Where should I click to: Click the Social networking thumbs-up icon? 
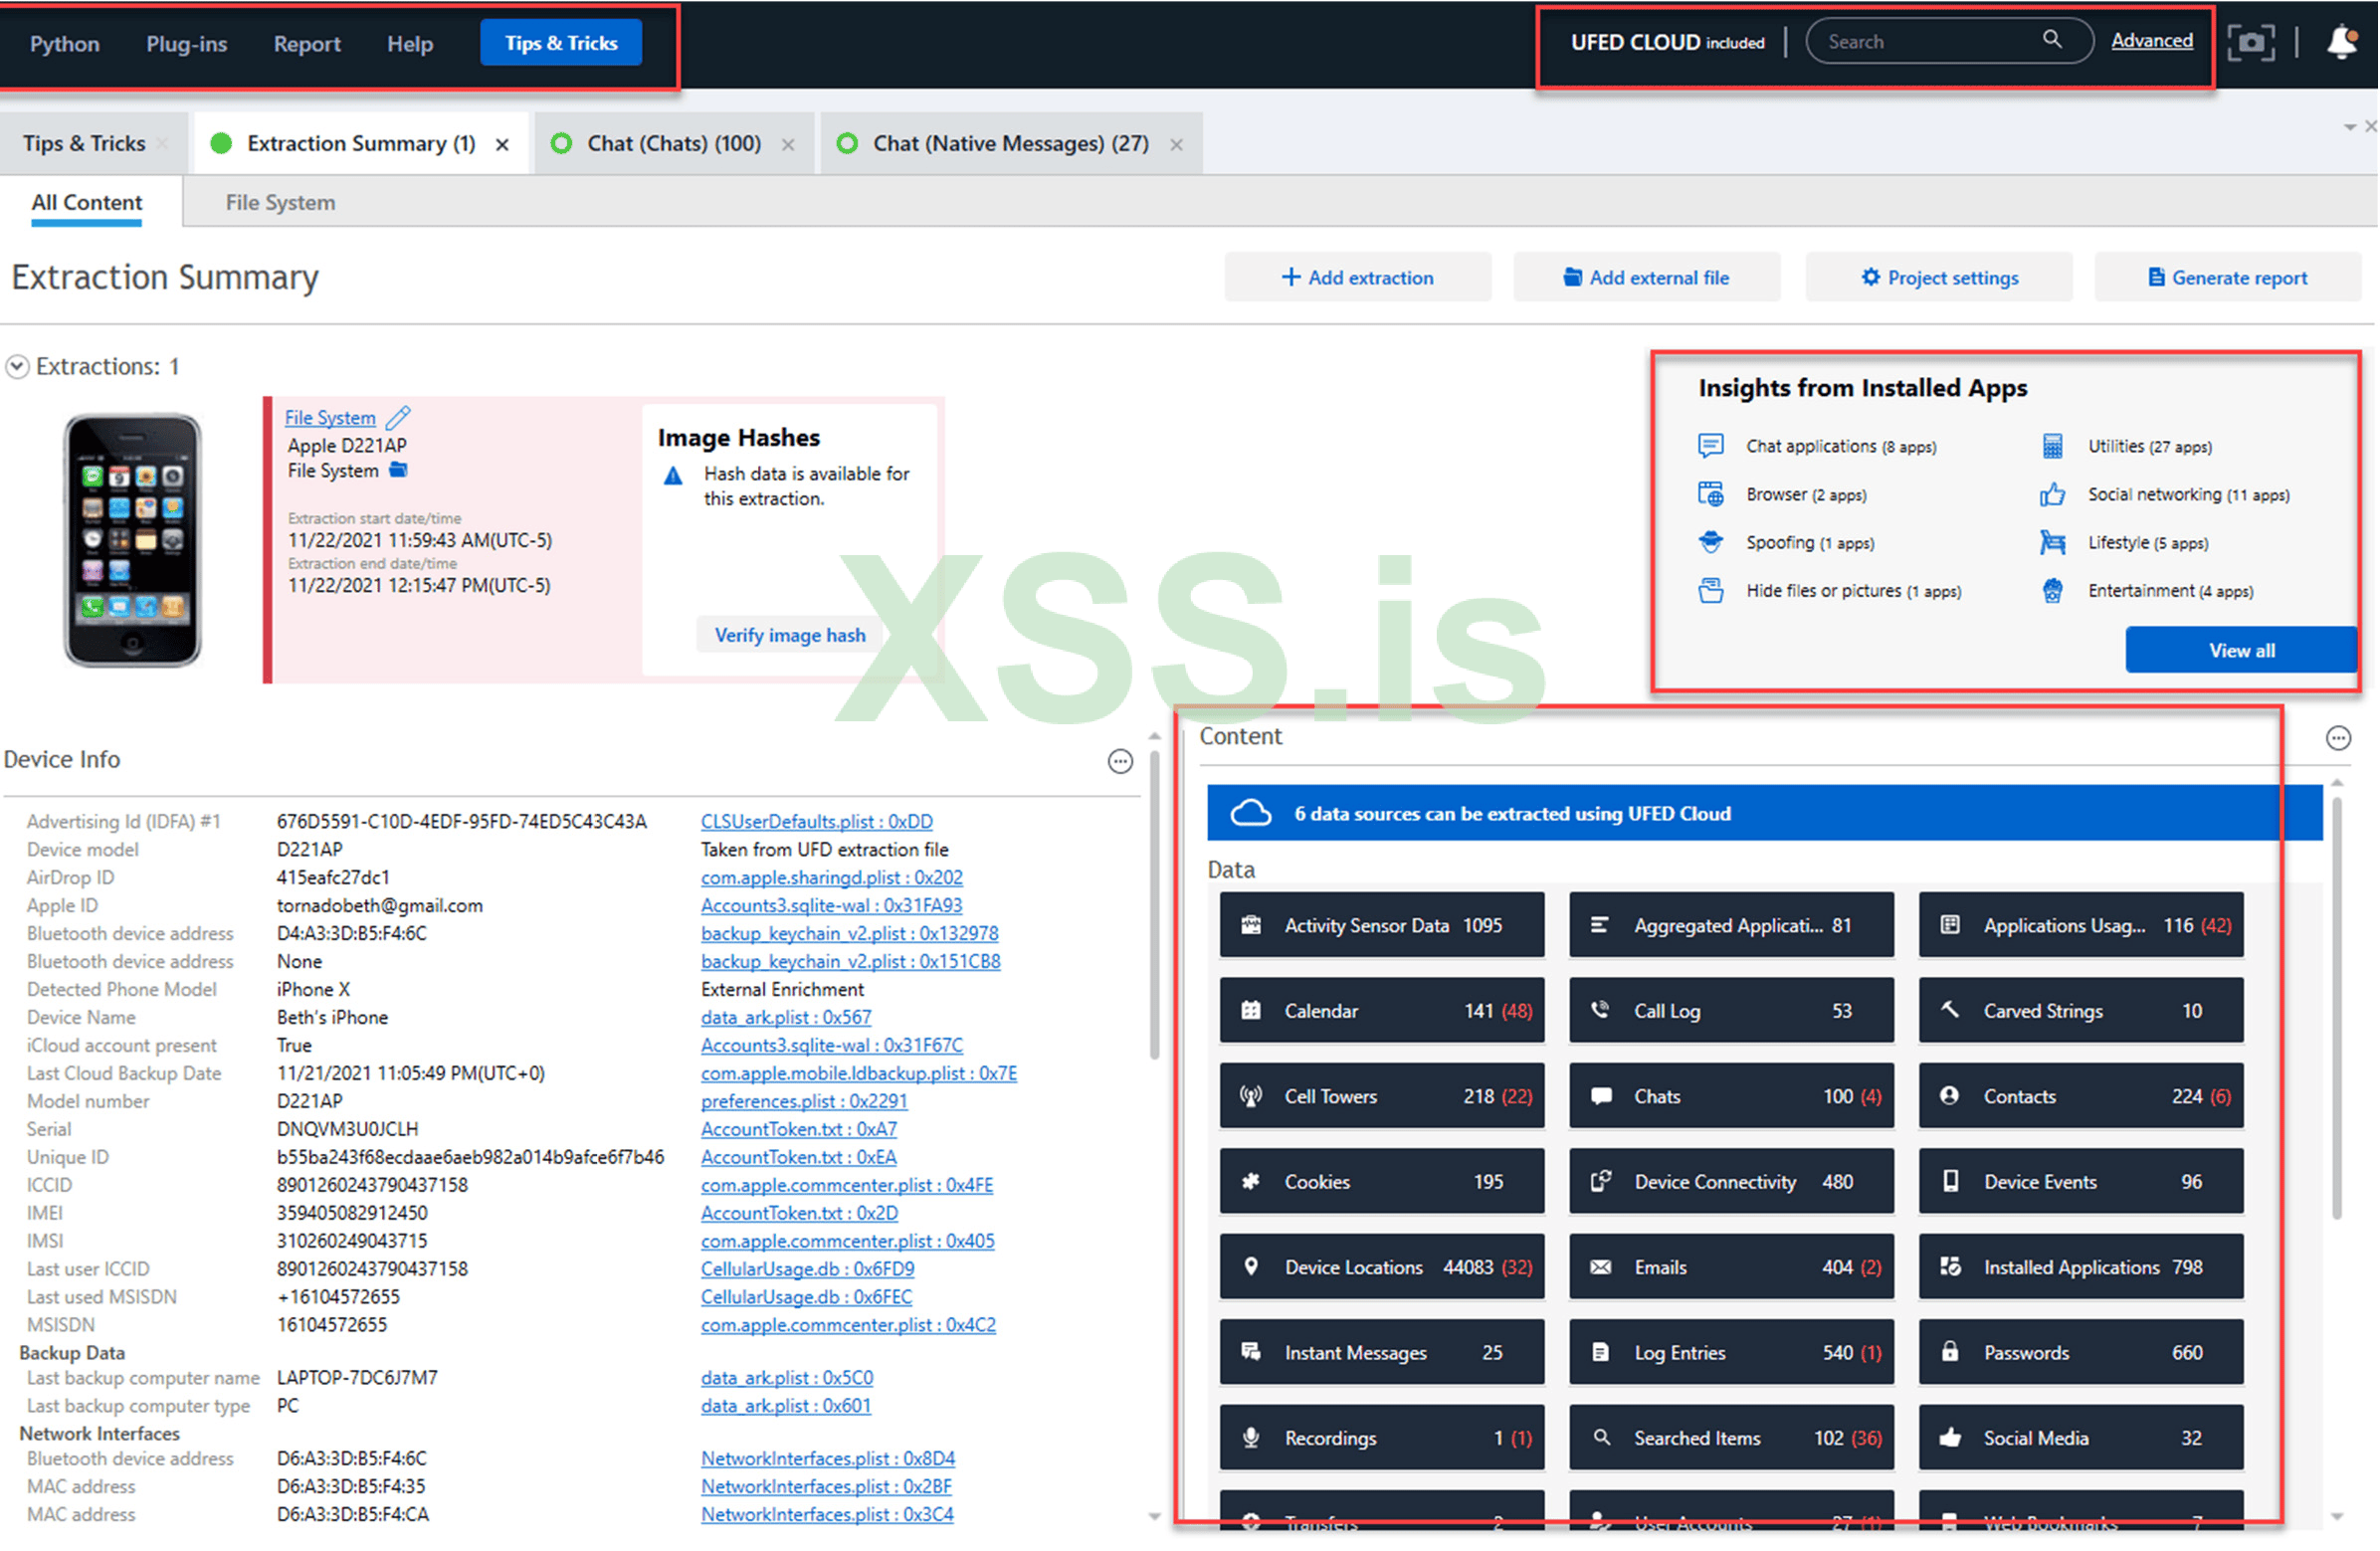point(2052,494)
